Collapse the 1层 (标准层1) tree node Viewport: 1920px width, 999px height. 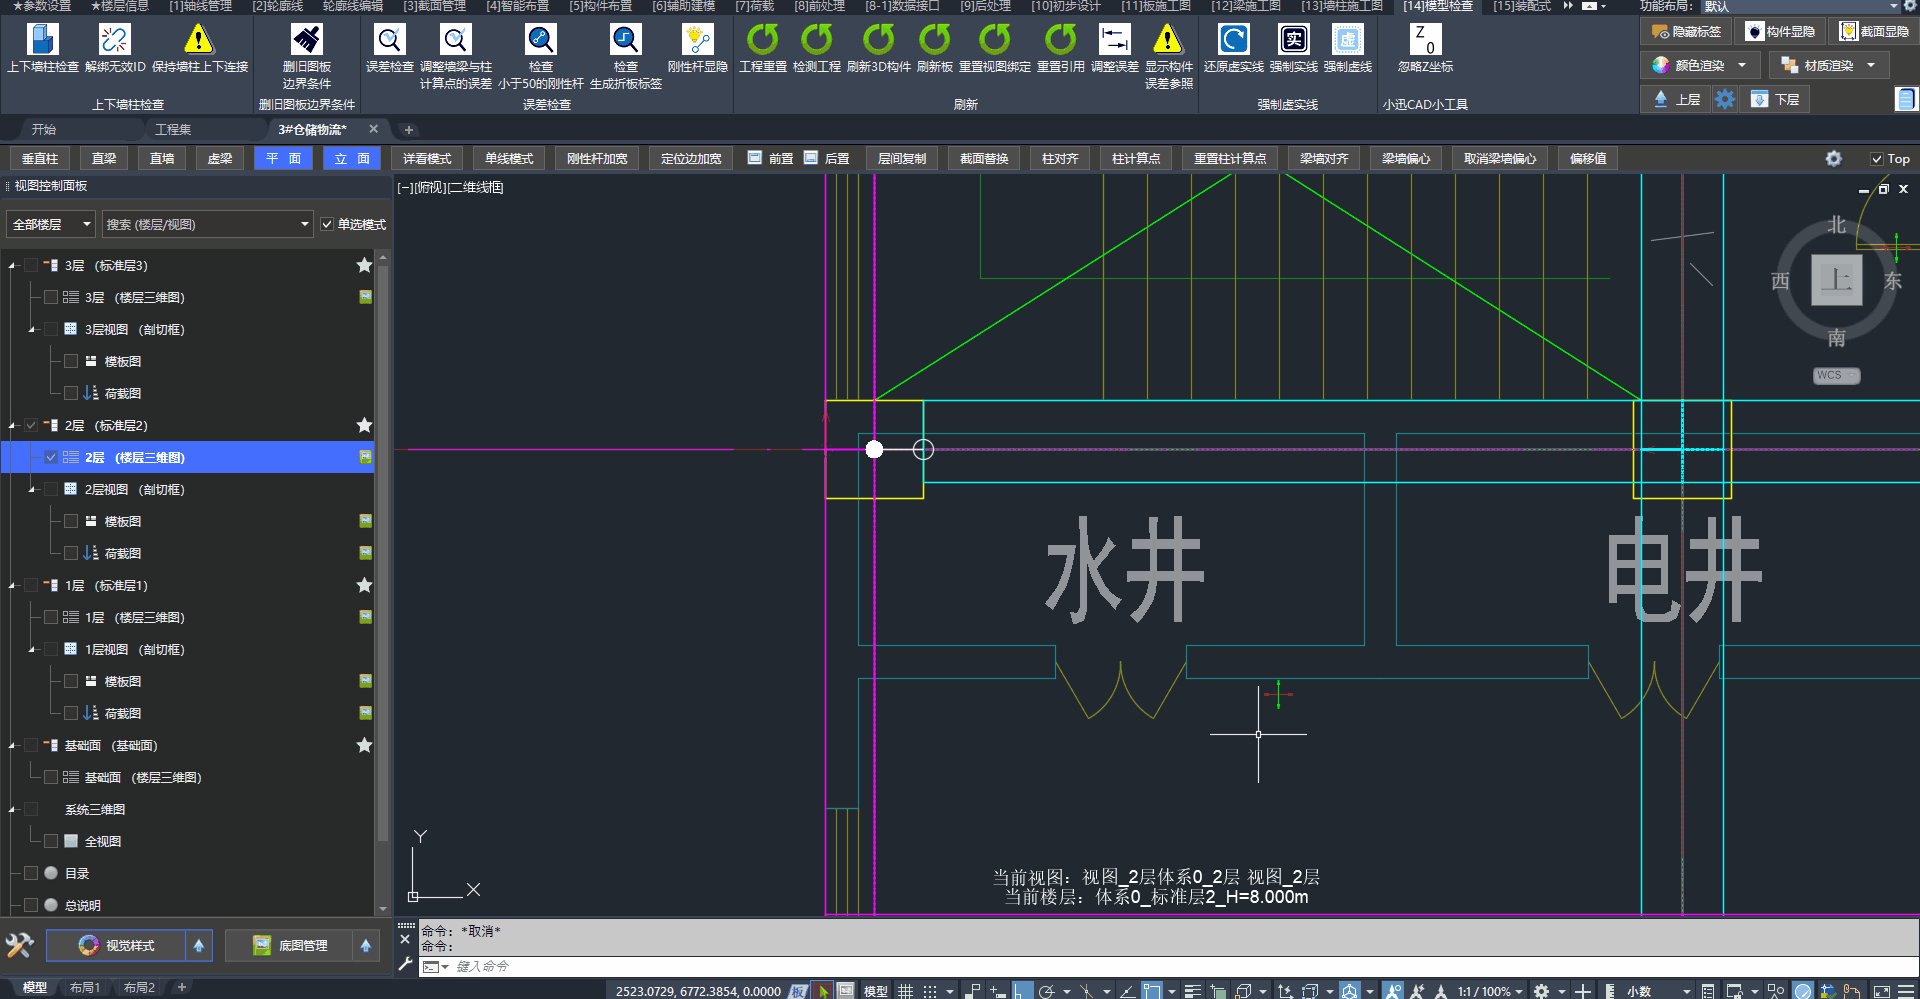click(12, 586)
